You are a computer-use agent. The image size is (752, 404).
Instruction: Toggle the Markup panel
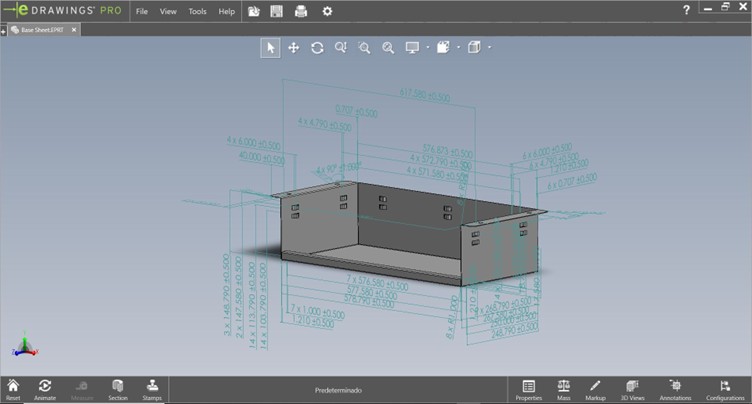[595, 388]
